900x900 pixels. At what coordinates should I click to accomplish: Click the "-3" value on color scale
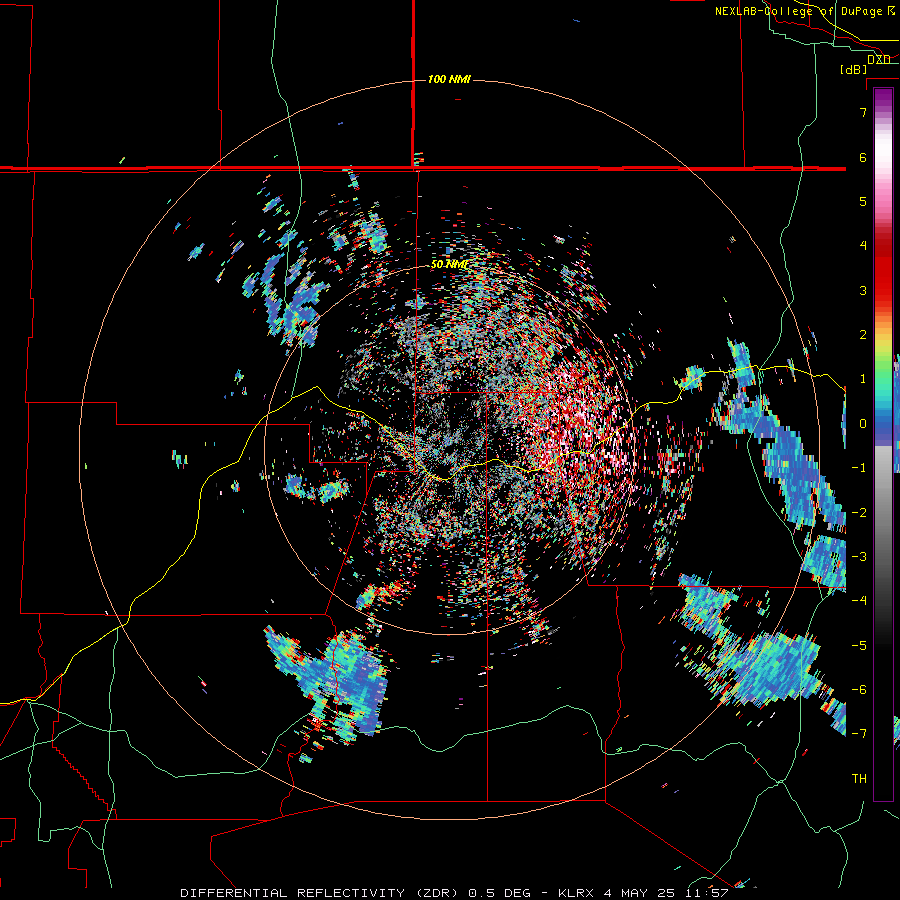859,557
